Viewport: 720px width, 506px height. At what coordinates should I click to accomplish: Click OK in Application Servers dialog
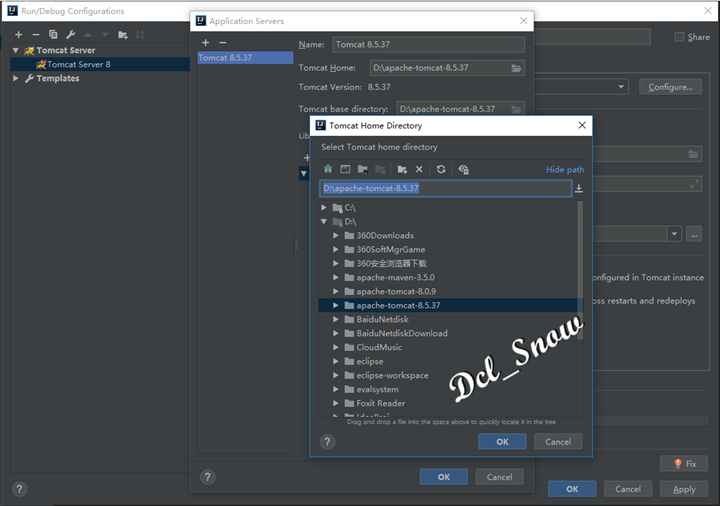(444, 477)
